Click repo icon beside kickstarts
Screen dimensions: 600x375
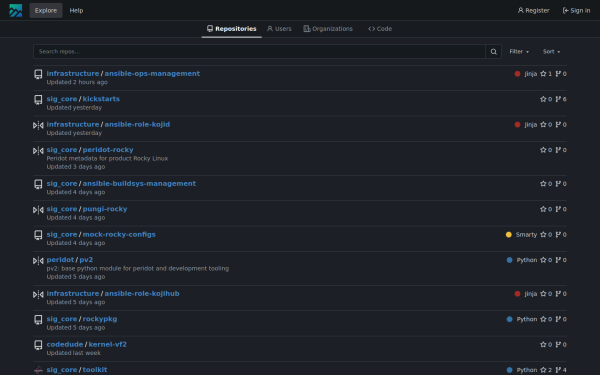[x=38, y=99]
